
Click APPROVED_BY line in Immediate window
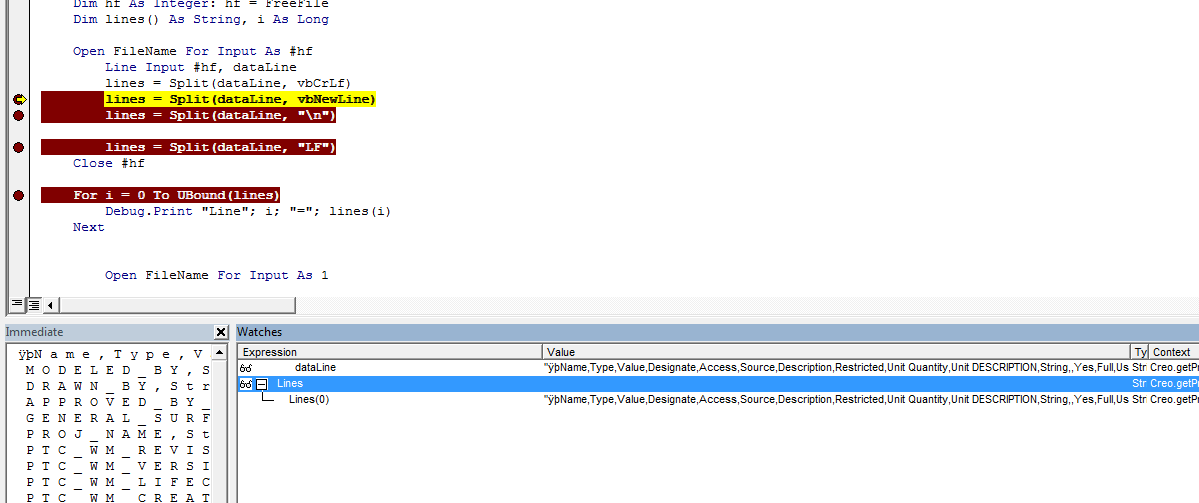[117, 403]
